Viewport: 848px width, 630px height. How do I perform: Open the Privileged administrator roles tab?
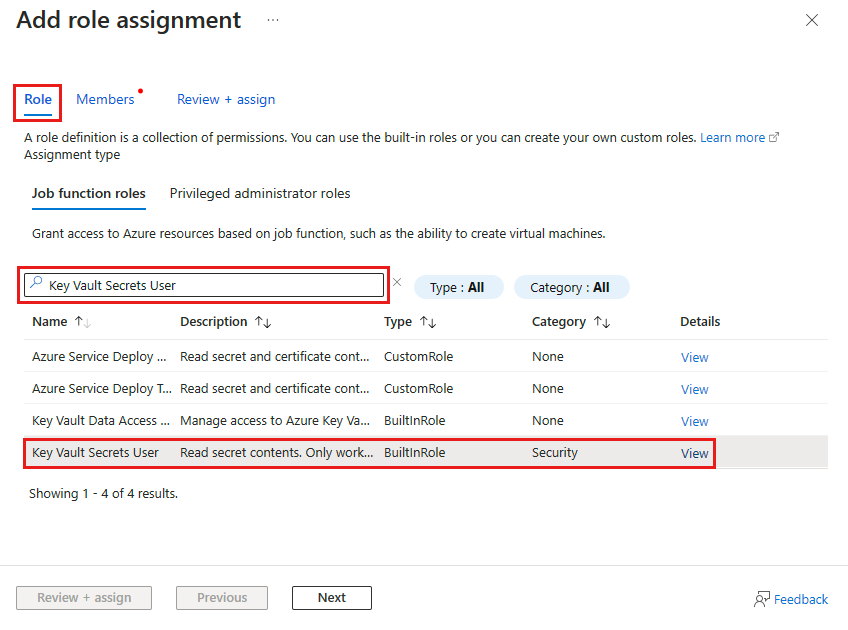tap(259, 193)
